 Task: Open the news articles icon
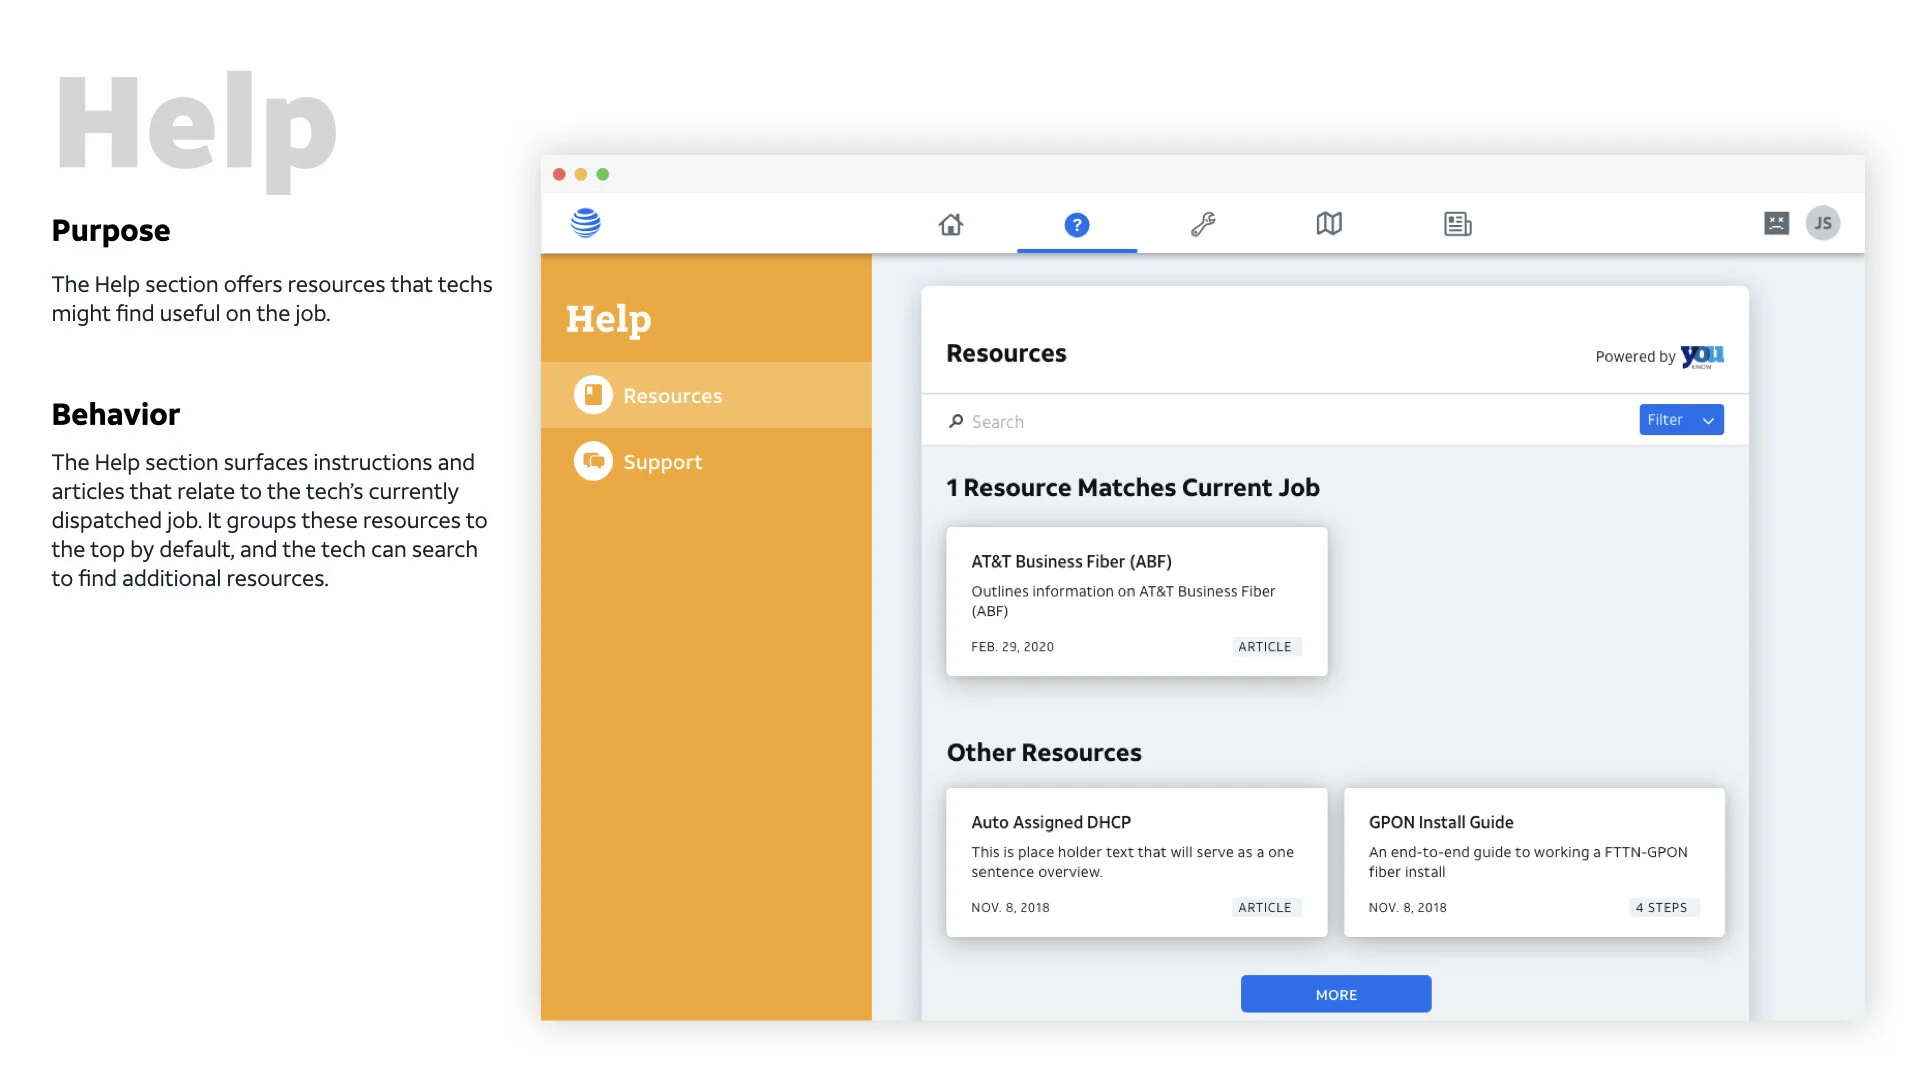[x=1457, y=224]
